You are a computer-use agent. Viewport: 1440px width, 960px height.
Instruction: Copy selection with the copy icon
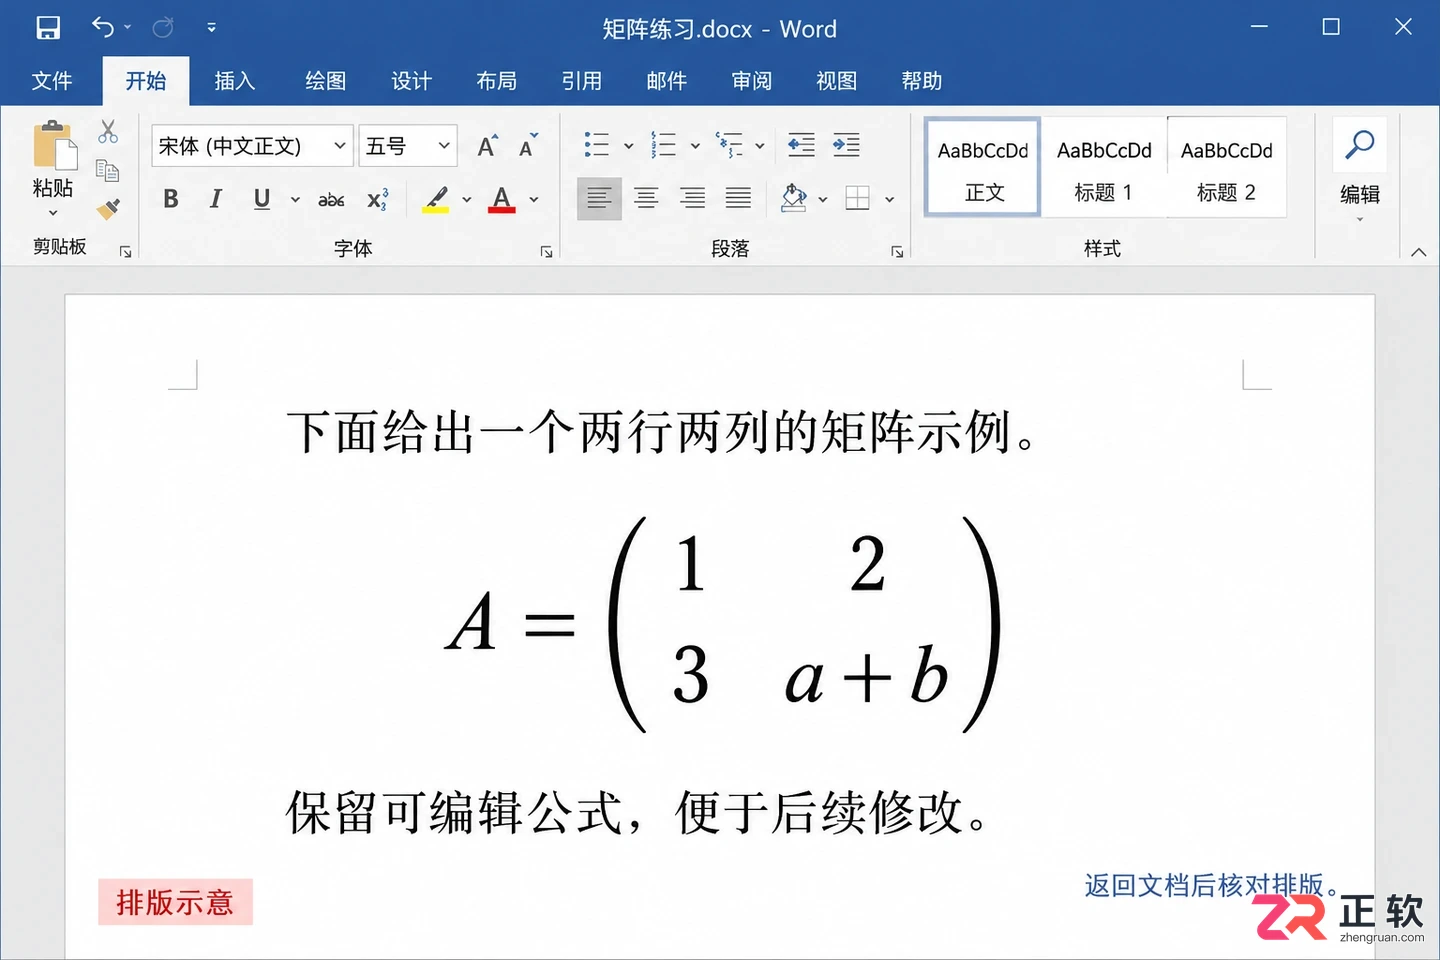click(x=108, y=171)
